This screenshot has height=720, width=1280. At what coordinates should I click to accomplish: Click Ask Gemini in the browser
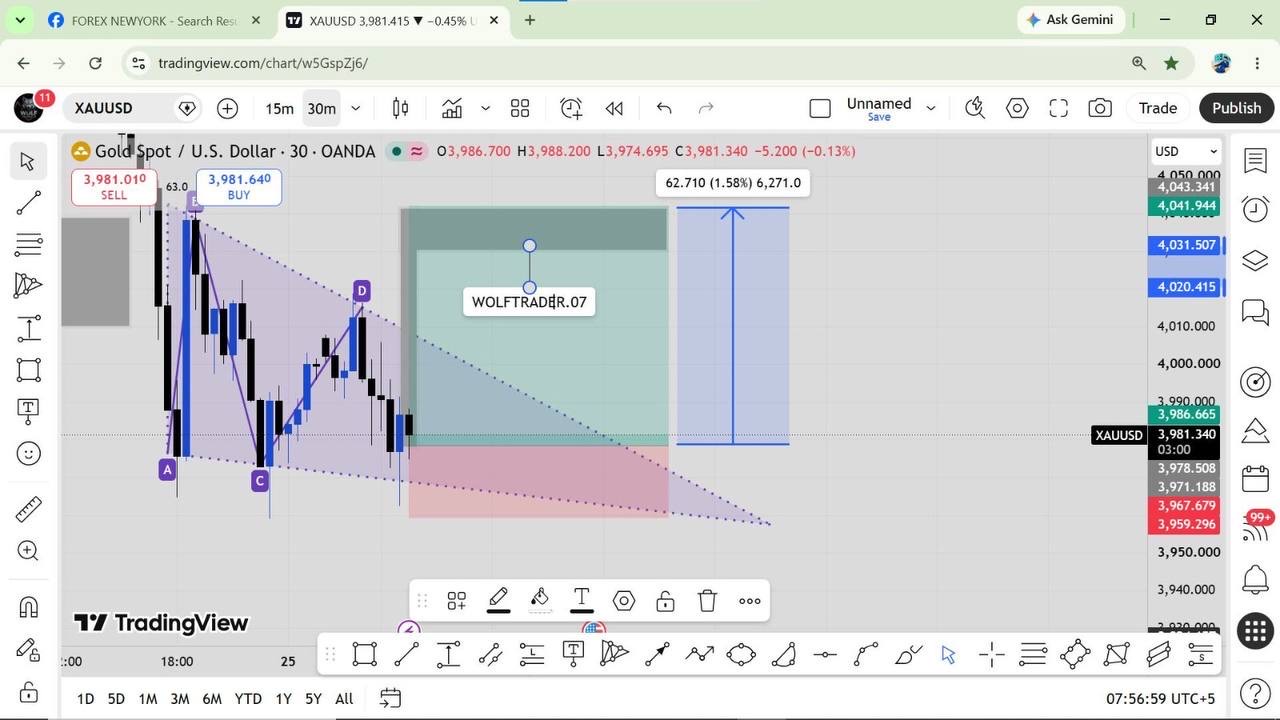pos(1072,20)
